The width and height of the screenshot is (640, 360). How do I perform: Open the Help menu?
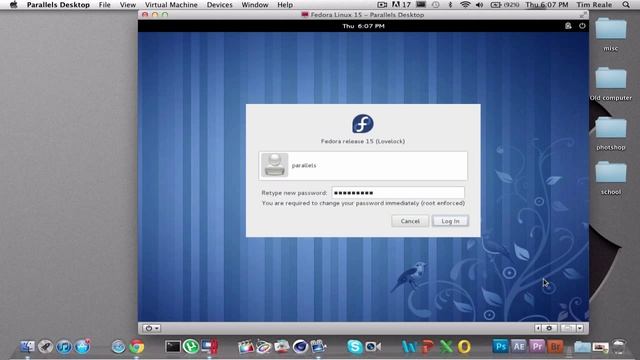(x=285, y=5)
